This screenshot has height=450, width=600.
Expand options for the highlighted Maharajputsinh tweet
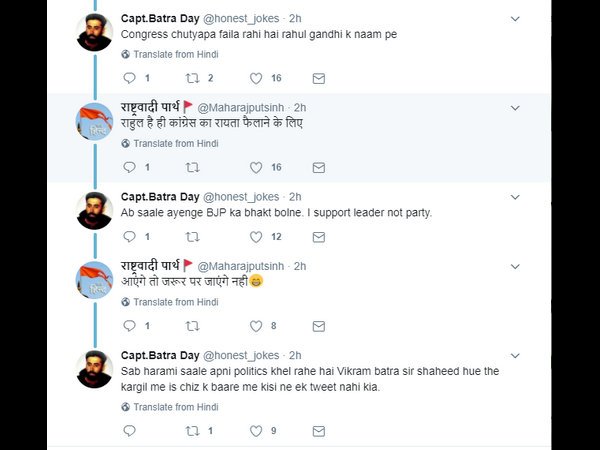515,106
